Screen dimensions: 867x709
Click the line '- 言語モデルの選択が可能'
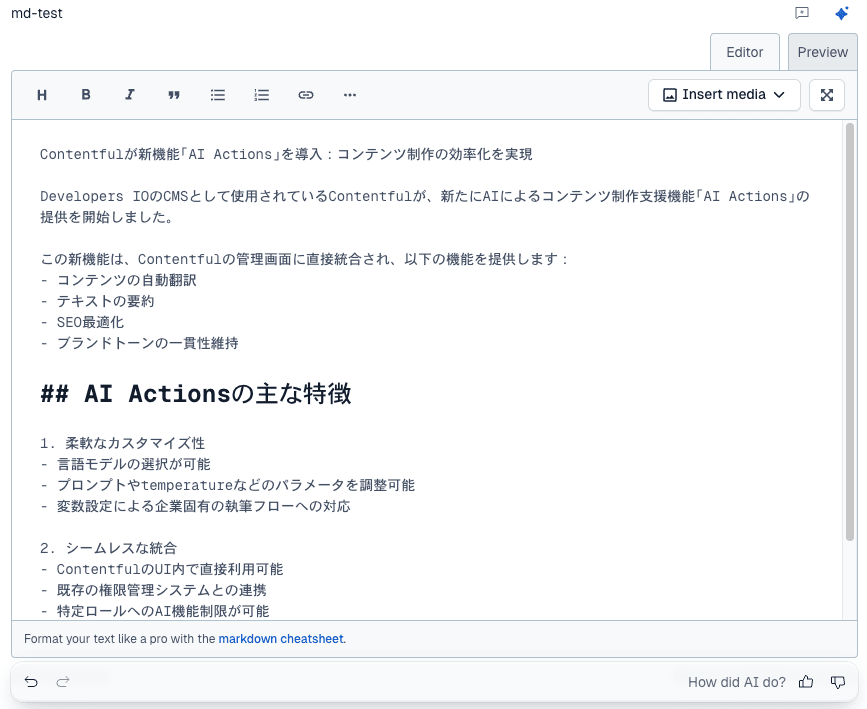tap(125, 464)
